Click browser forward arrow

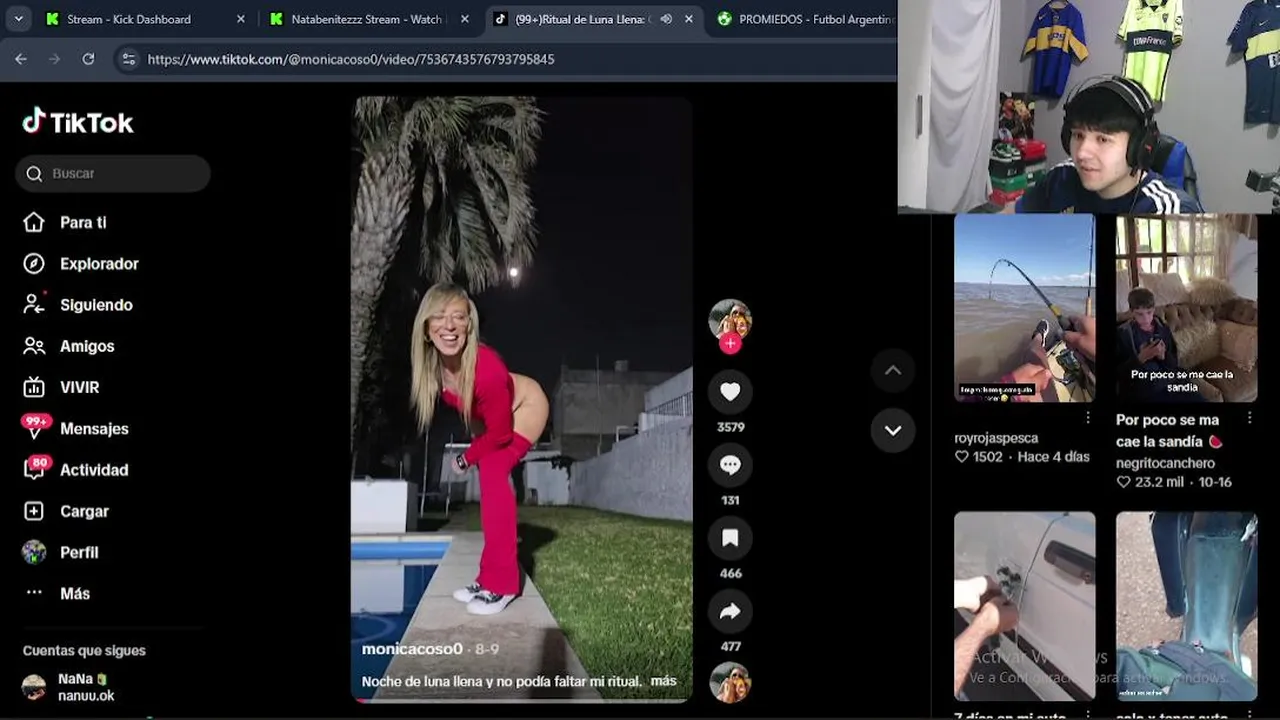pos(54,59)
